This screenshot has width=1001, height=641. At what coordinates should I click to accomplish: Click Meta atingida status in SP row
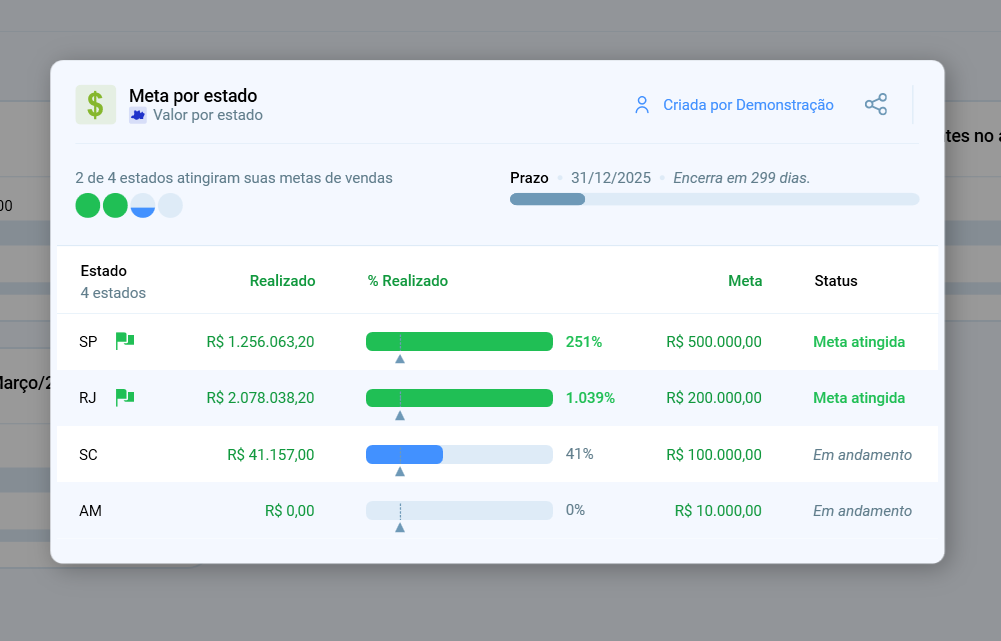(859, 342)
